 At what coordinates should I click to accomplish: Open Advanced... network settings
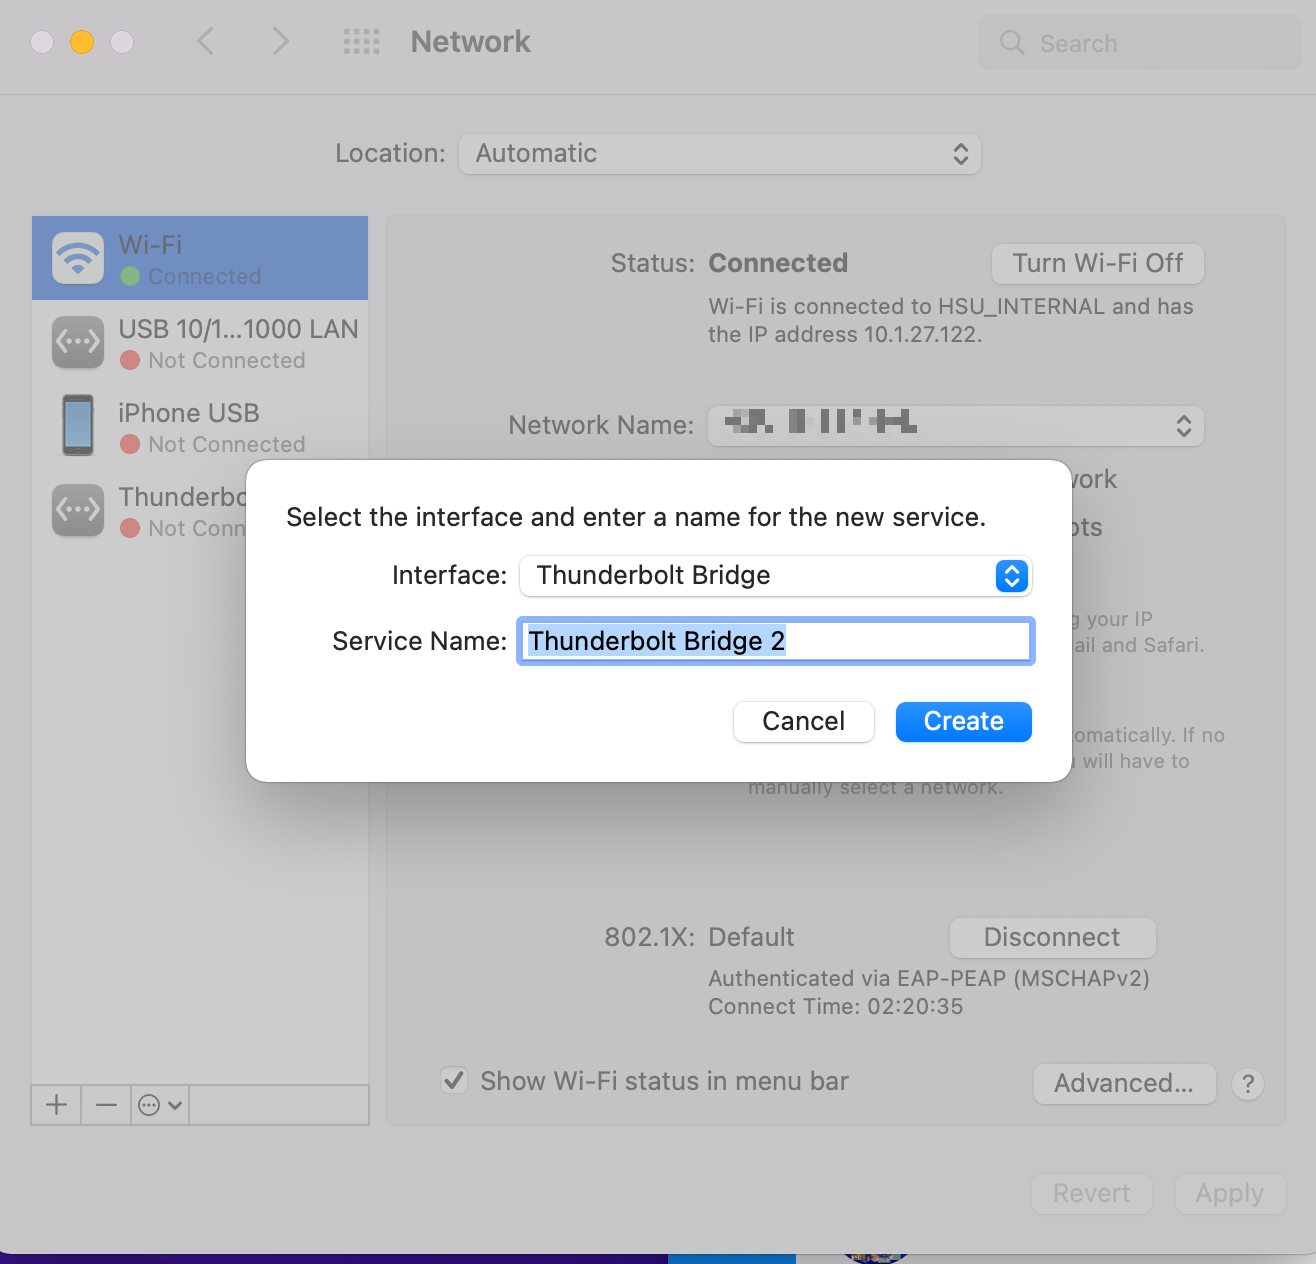[1124, 1084]
